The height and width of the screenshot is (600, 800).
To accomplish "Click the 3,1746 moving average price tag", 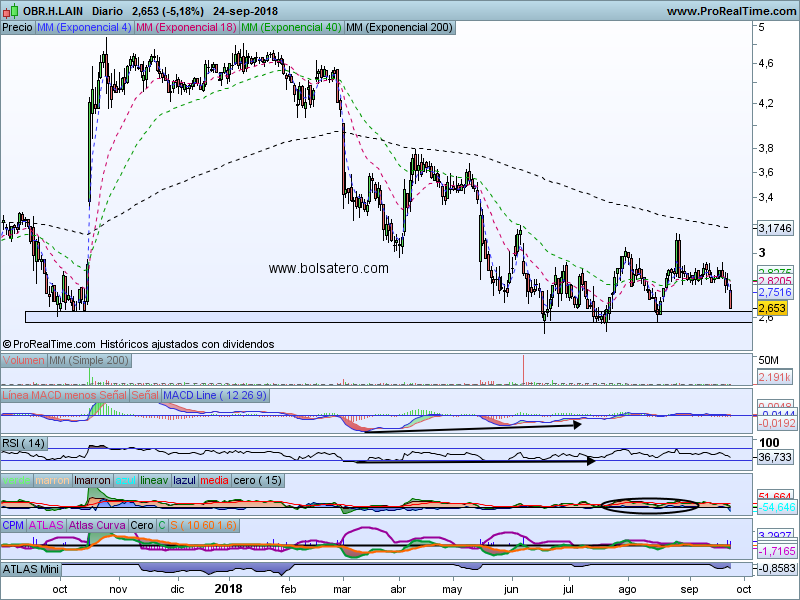I will (774, 228).
